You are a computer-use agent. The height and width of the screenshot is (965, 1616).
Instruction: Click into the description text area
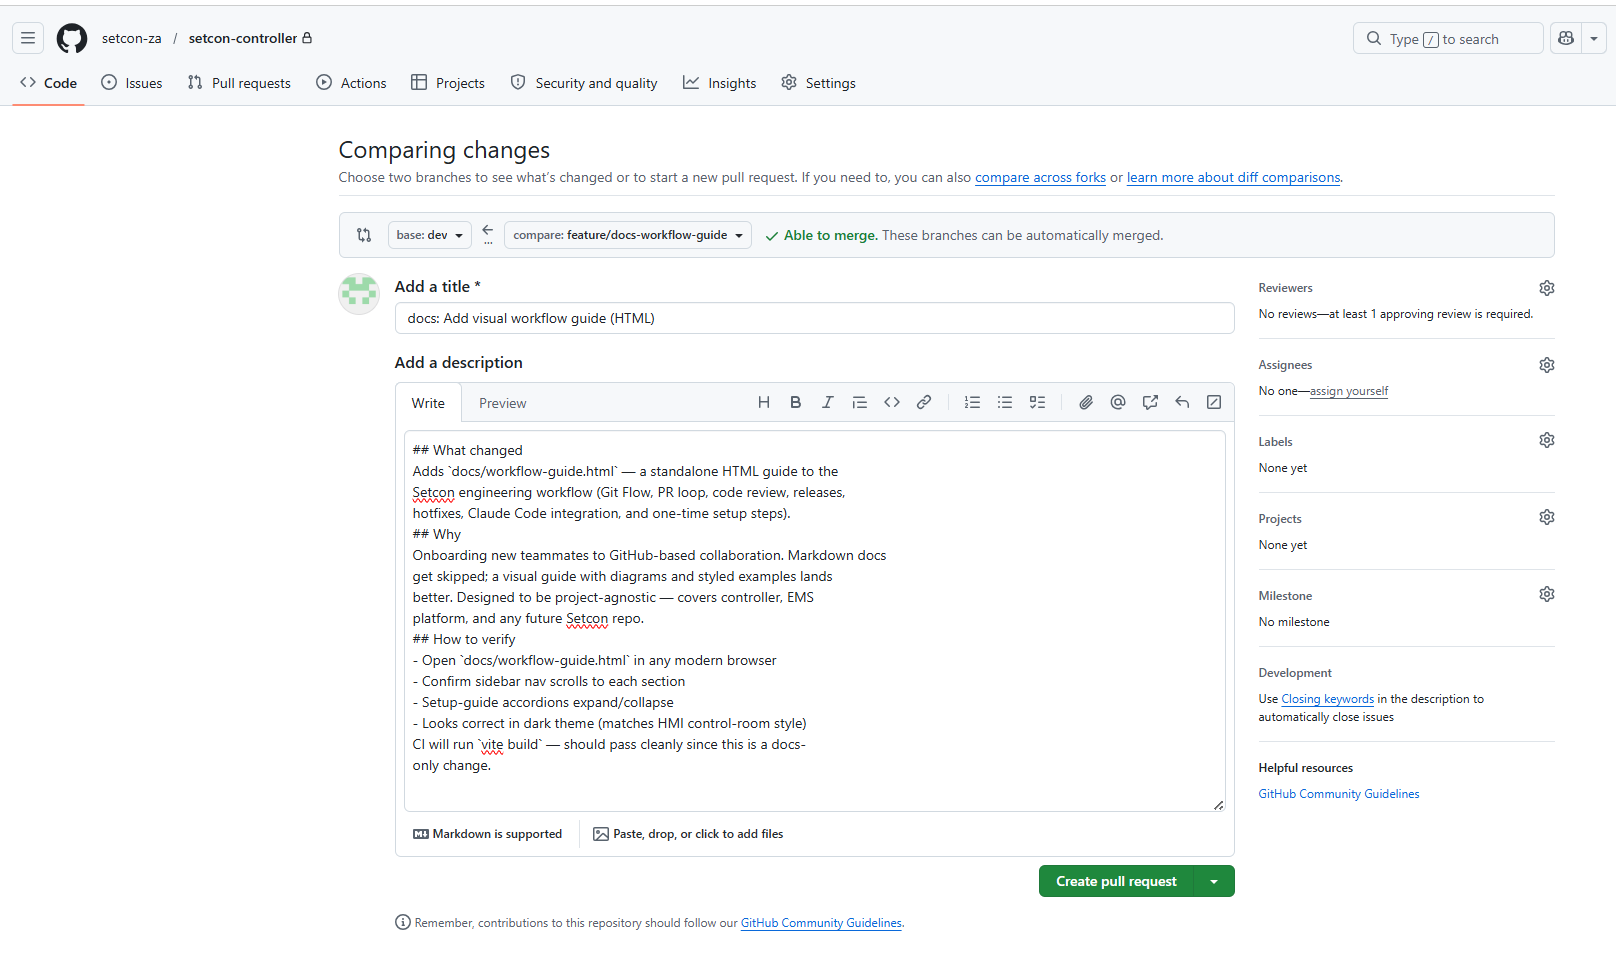814,621
